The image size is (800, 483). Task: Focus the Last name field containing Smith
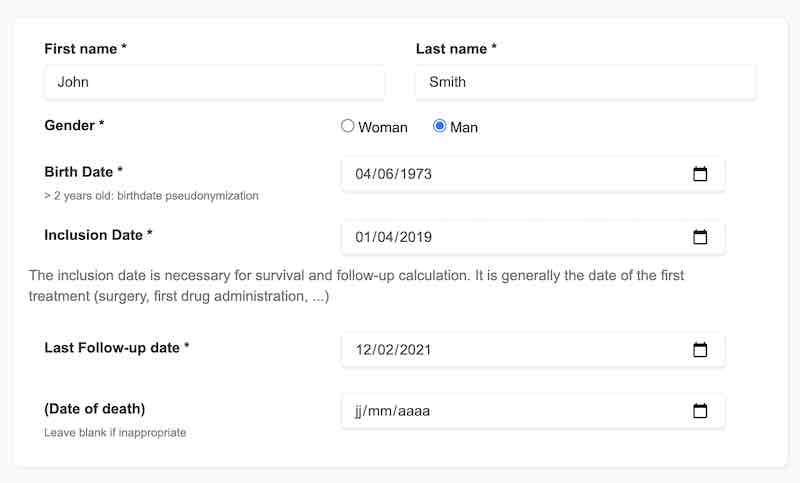click(585, 82)
